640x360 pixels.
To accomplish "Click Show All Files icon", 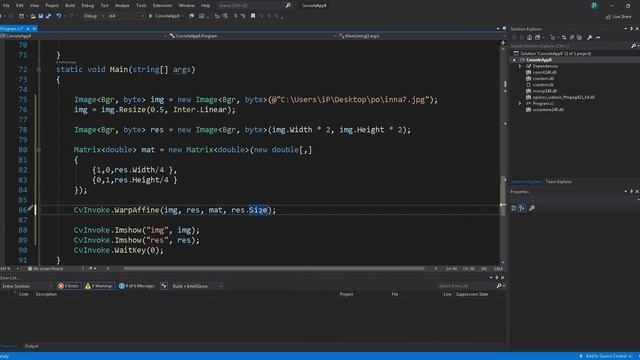I will pyautogui.click(x=580, y=38).
